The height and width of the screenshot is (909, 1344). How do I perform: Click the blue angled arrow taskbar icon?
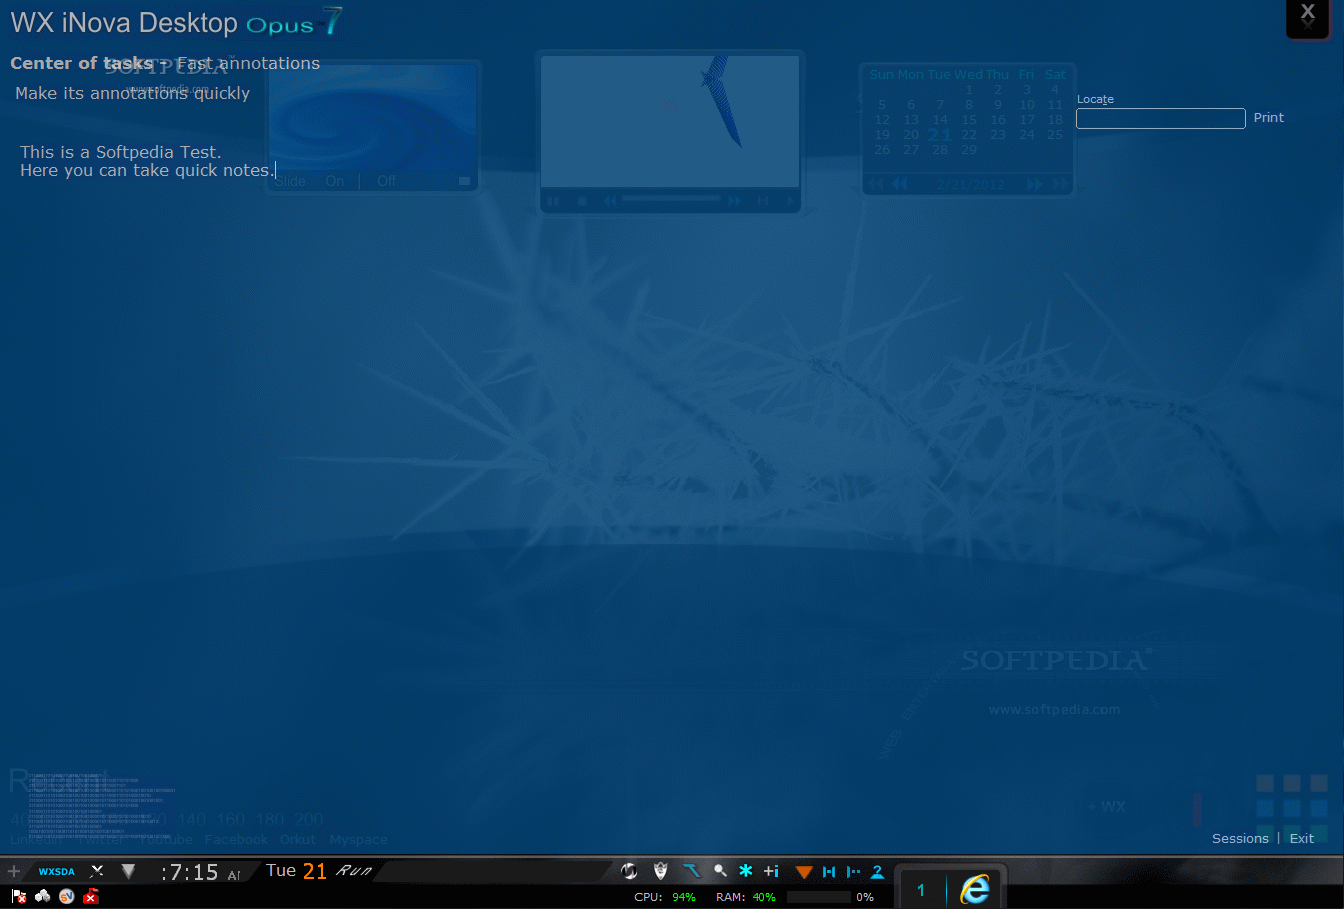[691, 871]
